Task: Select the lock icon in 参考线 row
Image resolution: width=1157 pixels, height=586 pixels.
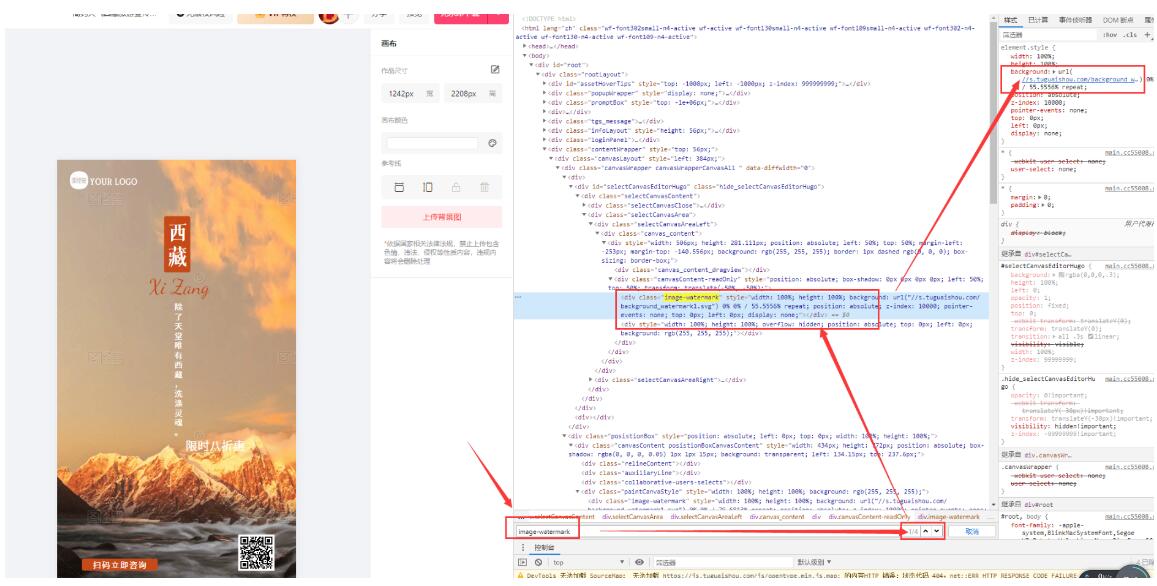Action: (456, 186)
